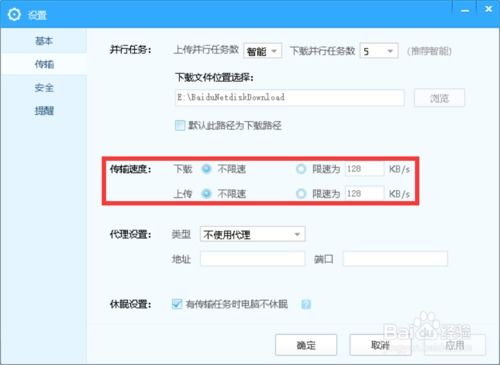Click the 应用 apply button
The image size is (500, 365).
(455, 345)
